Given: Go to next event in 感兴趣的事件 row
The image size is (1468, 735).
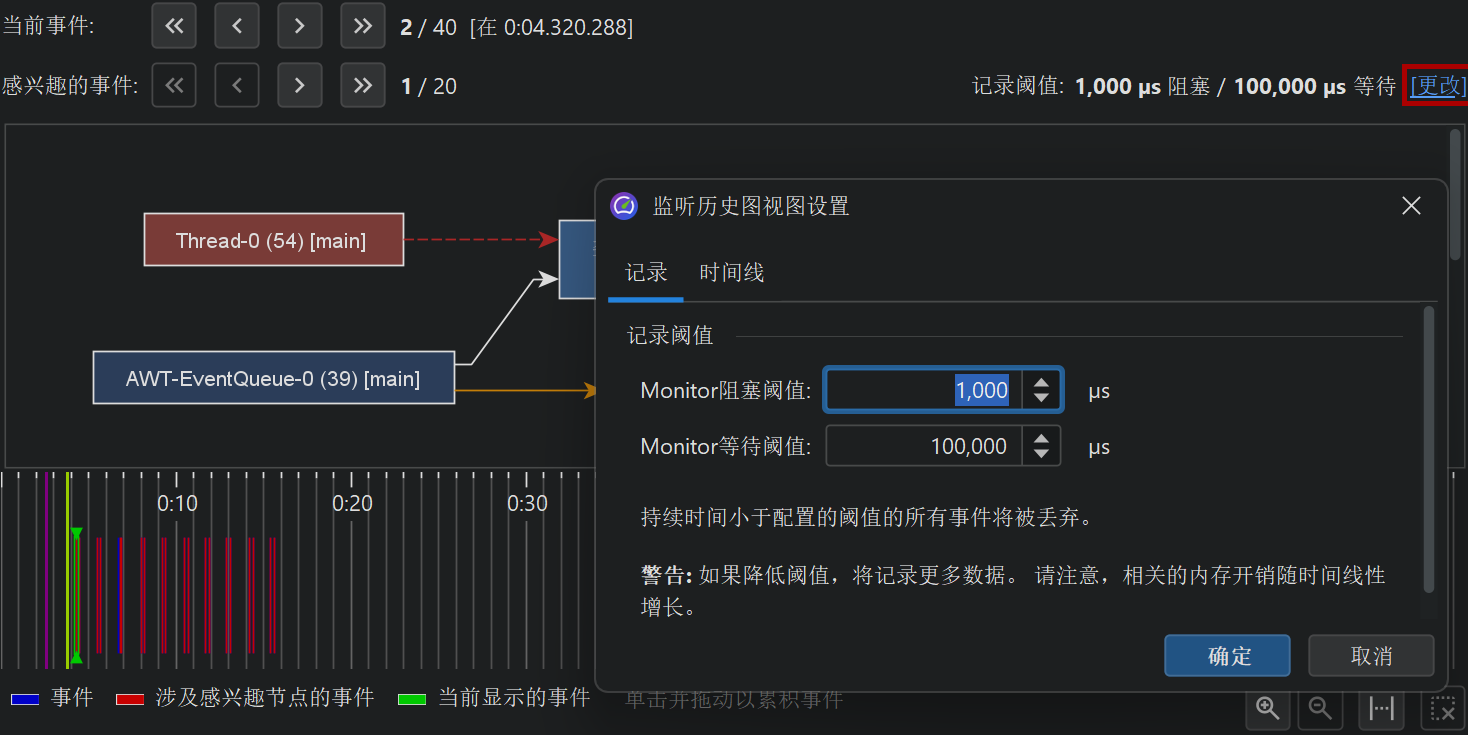Looking at the screenshot, I should pyautogui.click(x=300, y=86).
